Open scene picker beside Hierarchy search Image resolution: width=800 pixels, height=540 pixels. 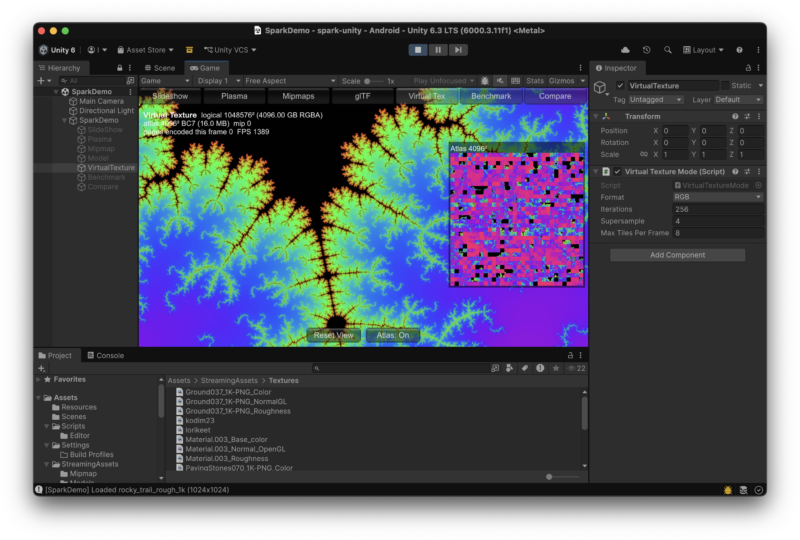tap(131, 81)
